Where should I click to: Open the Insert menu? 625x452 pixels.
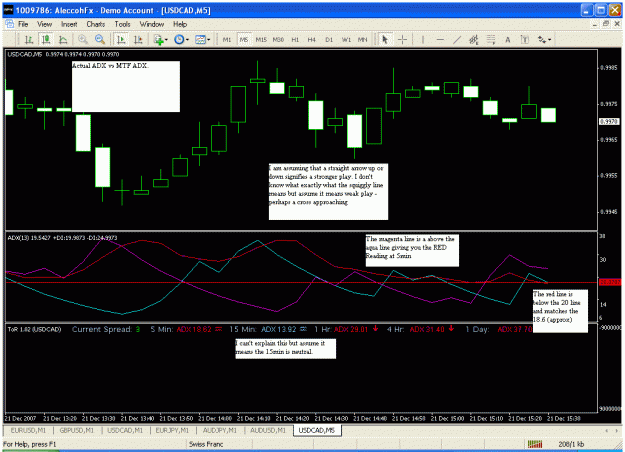[69, 24]
